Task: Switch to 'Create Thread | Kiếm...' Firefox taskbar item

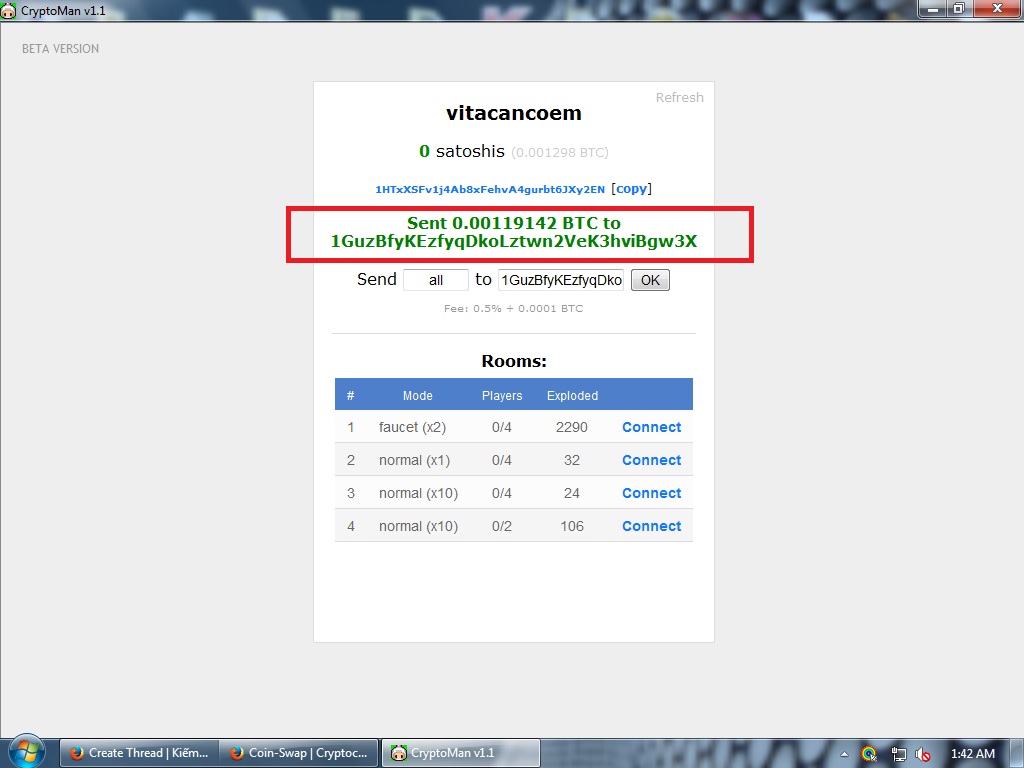Action: pyautogui.click(x=139, y=753)
